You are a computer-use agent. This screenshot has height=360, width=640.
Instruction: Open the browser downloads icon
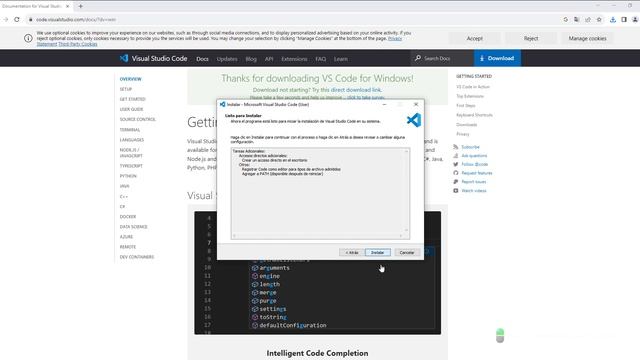(x=613, y=19)
